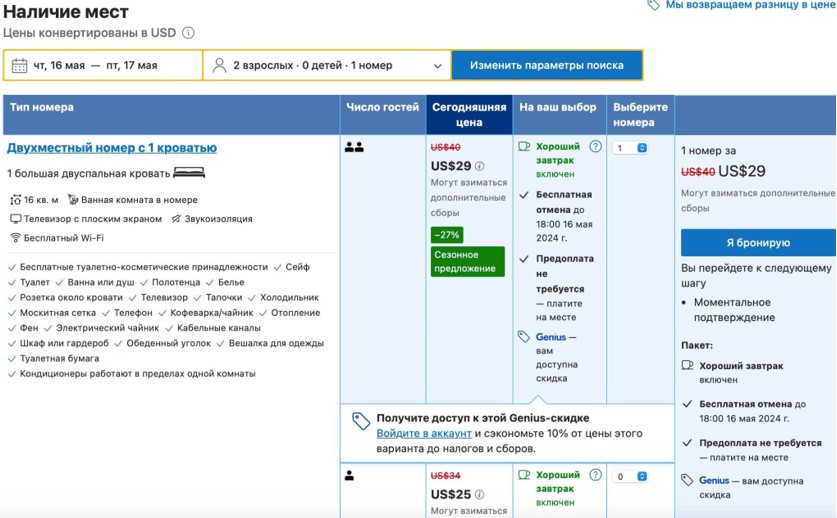Open breakfast help question mark in second row
This screenshot has height=518, width=837.
point(596,476)
